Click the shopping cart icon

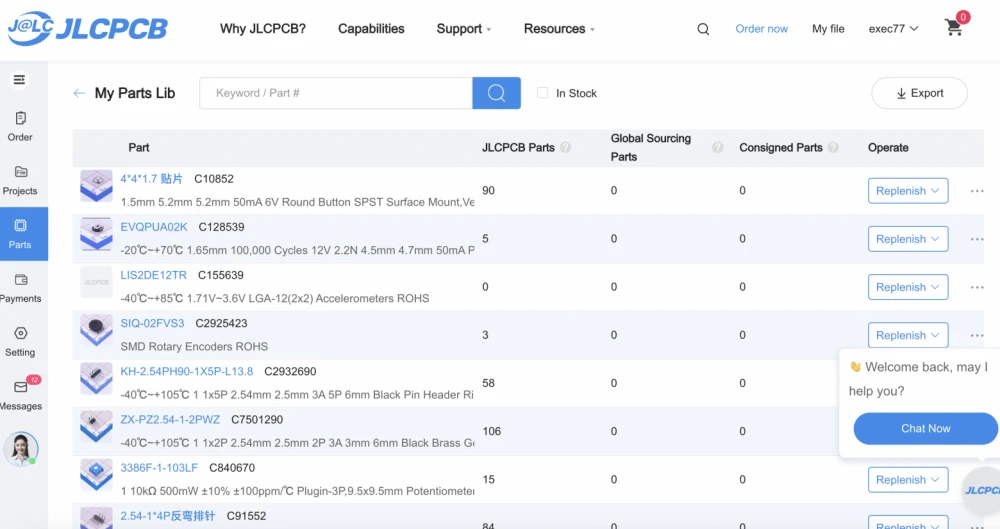click(954, 29)
